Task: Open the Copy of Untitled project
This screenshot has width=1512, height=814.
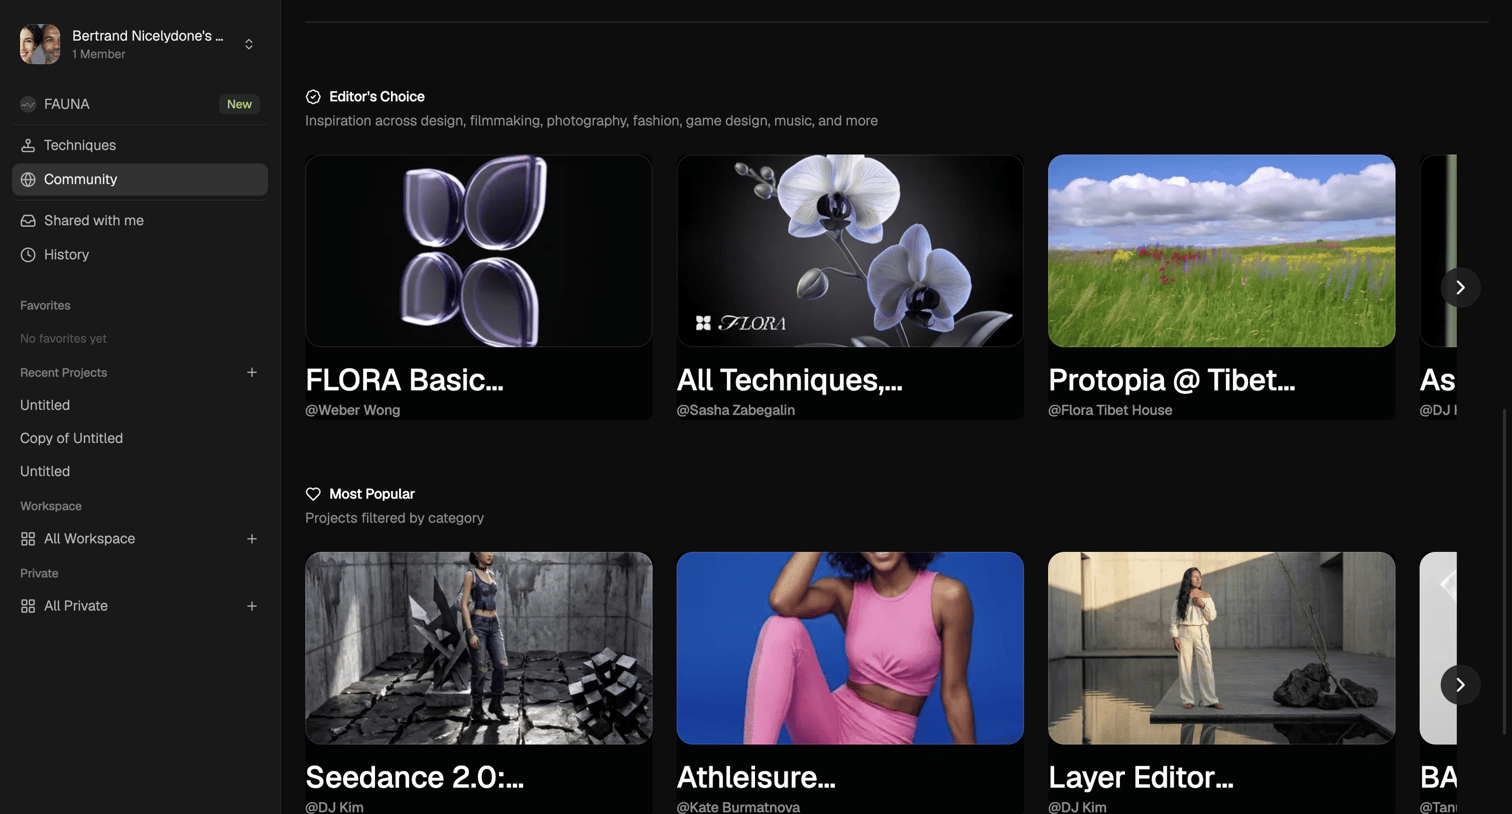Action: coord(71,438)
